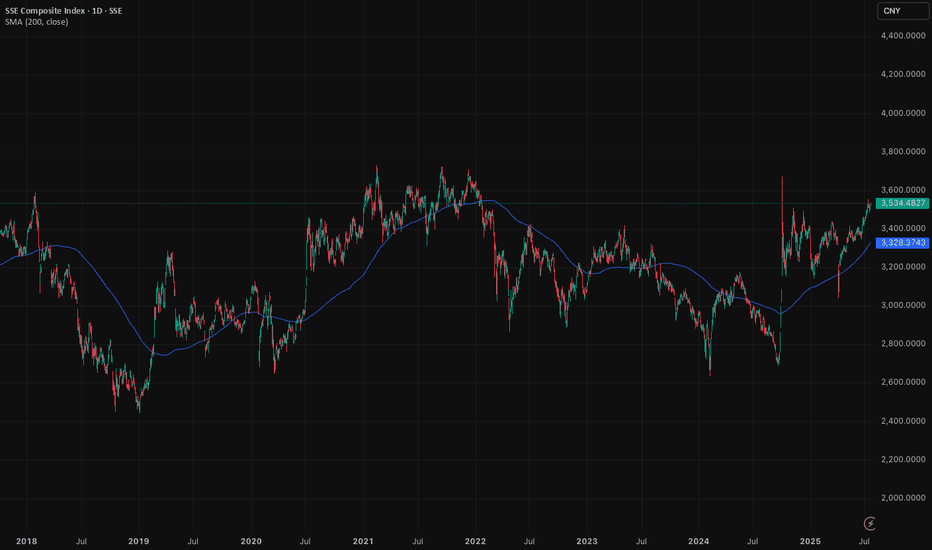Click the 4,000.0000 price scale label
The image size is (932, 550).
[x=900, y=113]
